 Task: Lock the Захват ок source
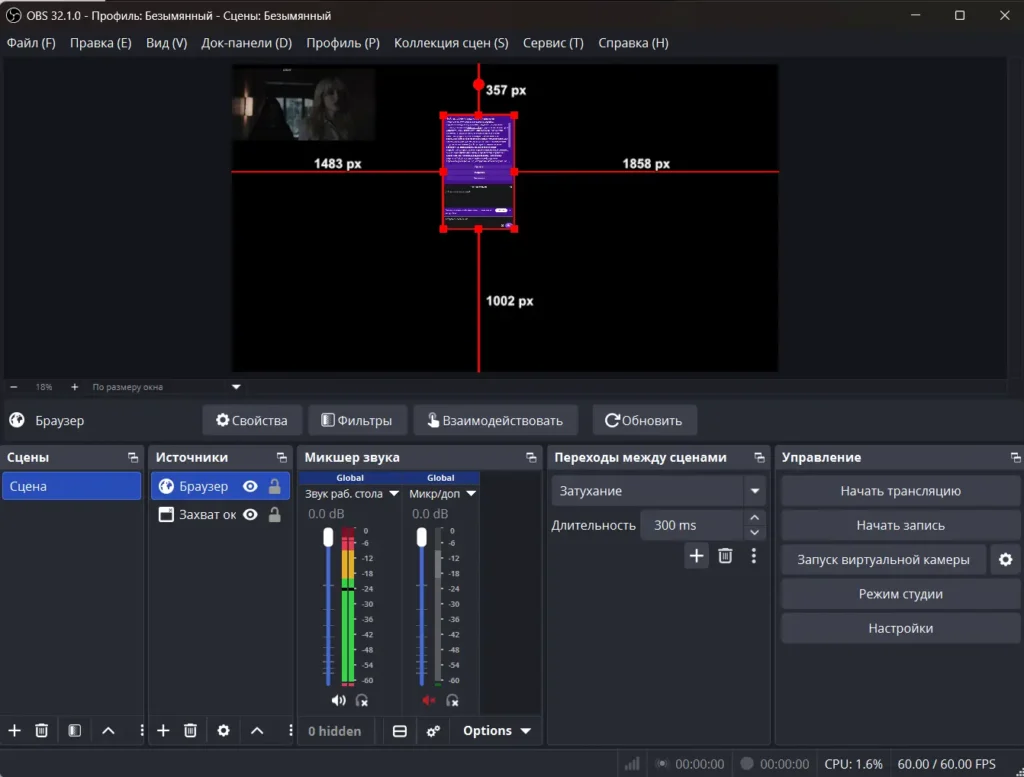274,515
